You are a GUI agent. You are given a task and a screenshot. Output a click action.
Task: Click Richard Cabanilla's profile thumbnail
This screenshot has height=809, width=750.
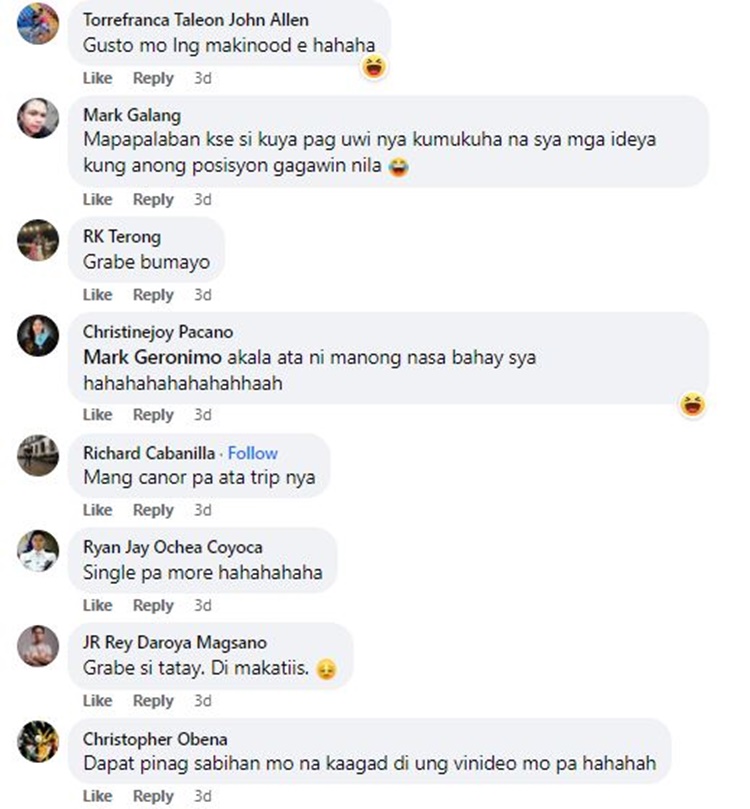coord(38,456)
